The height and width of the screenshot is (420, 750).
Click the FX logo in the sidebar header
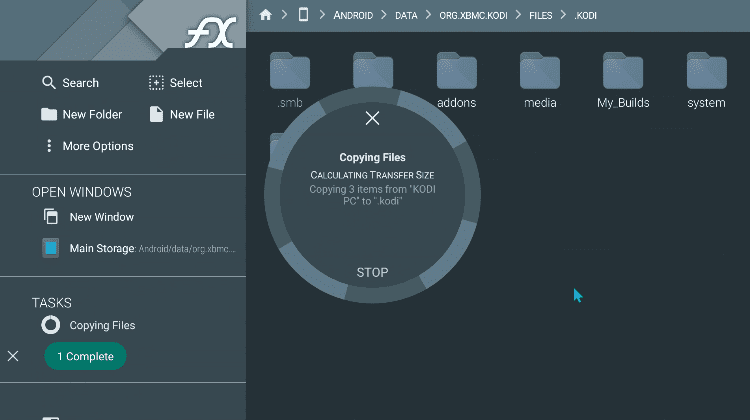[x=211, y=33]
